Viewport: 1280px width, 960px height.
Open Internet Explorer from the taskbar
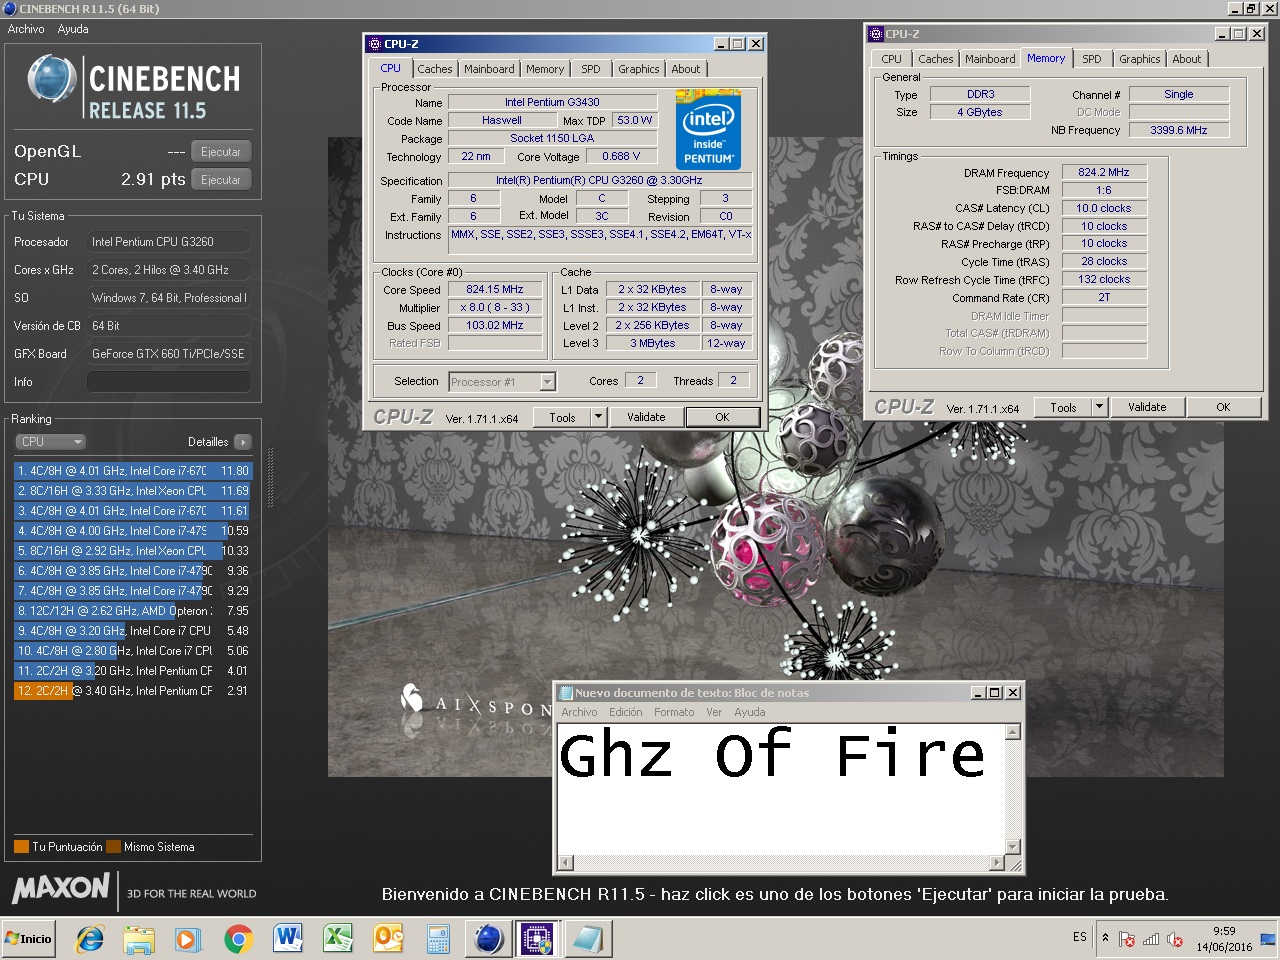(90, 939)
